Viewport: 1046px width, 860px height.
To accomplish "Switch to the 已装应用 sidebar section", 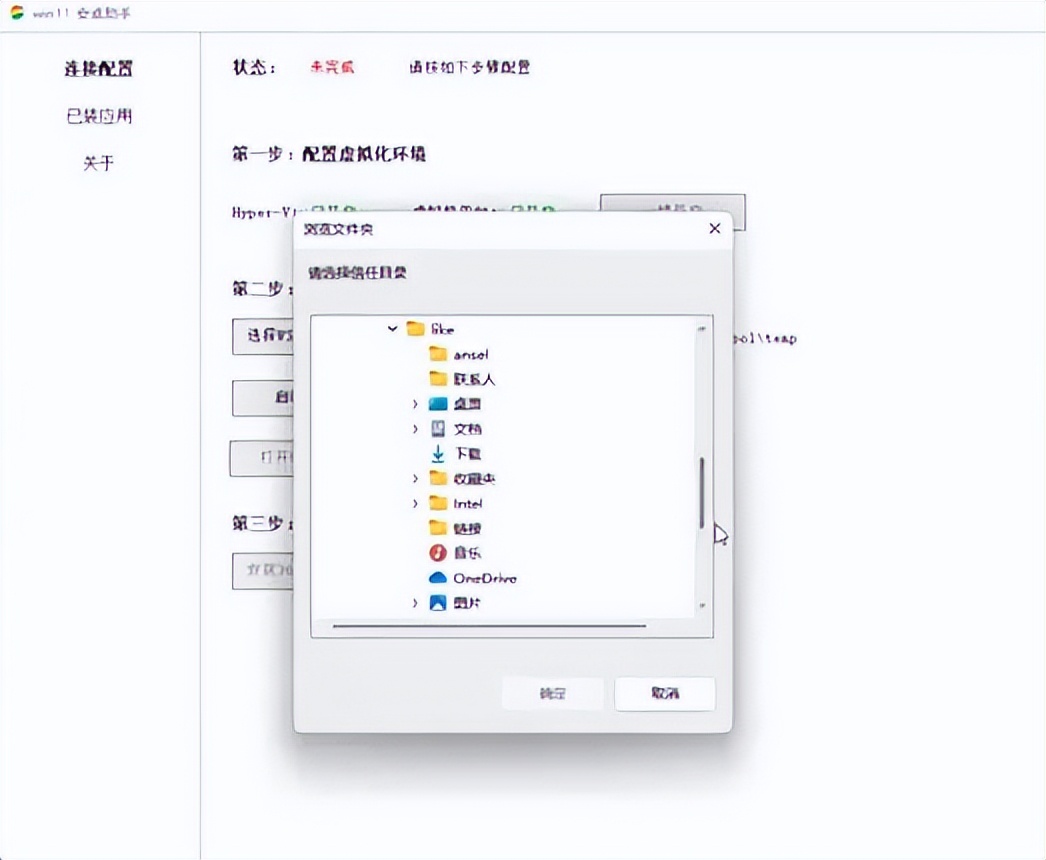I will (98, 116).
